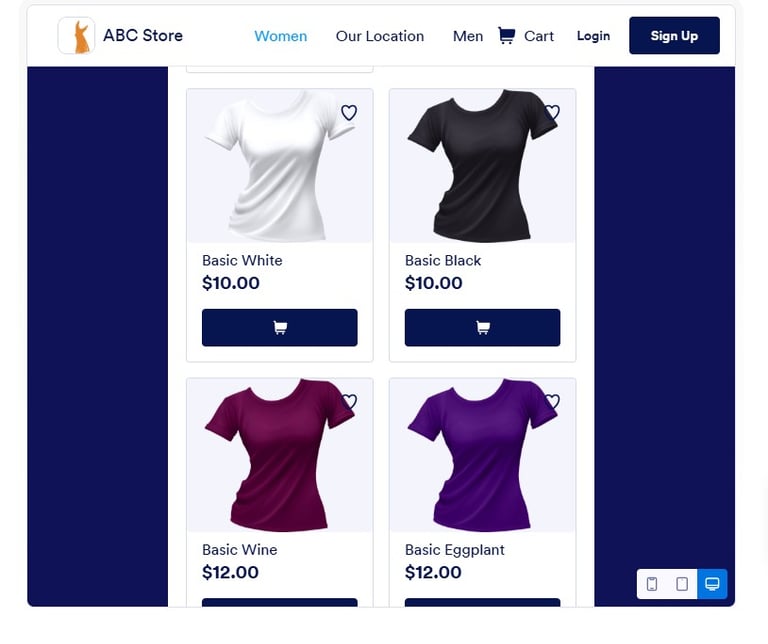
Task: Open the Basic Eggplant shirt image
Action: coord(482,455)
